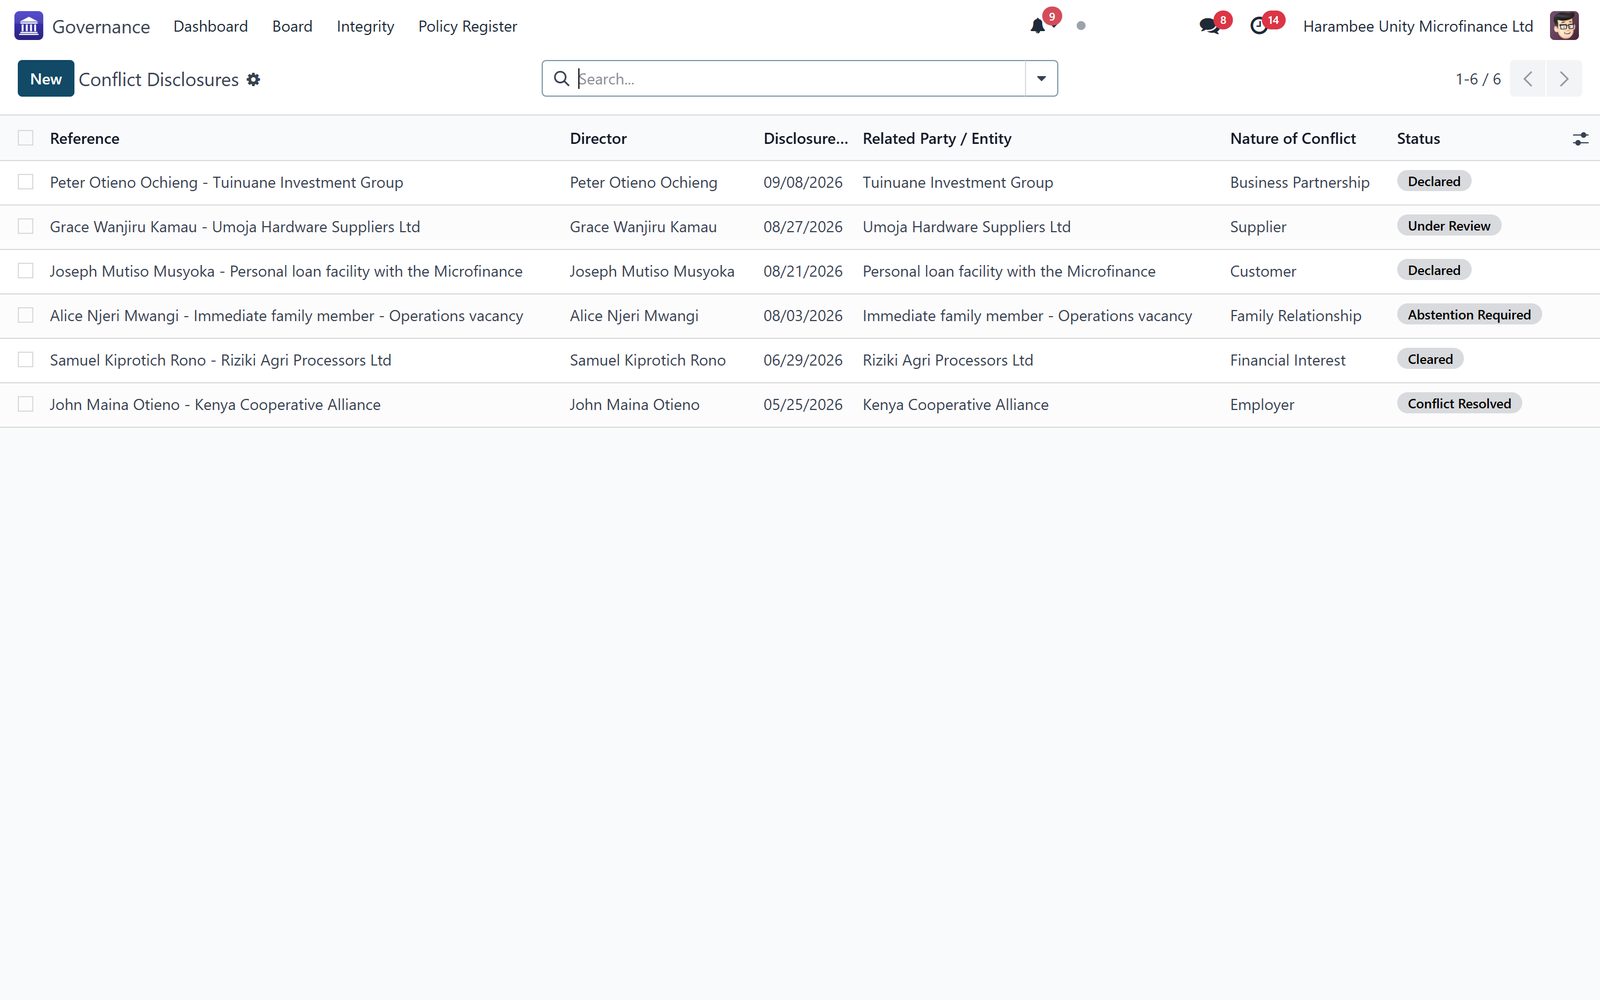
Task: Open the optional columns adjust icon
Action: (1580, 139)
